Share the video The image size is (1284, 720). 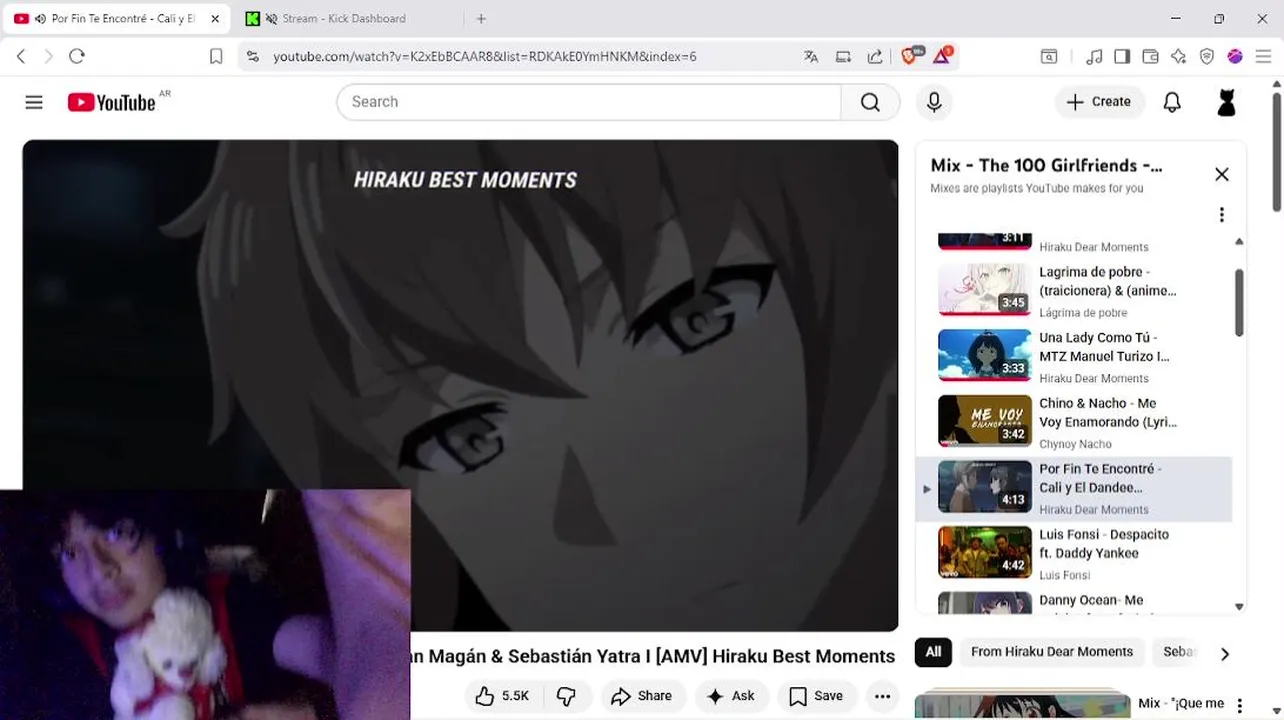(x=641, y=696)
